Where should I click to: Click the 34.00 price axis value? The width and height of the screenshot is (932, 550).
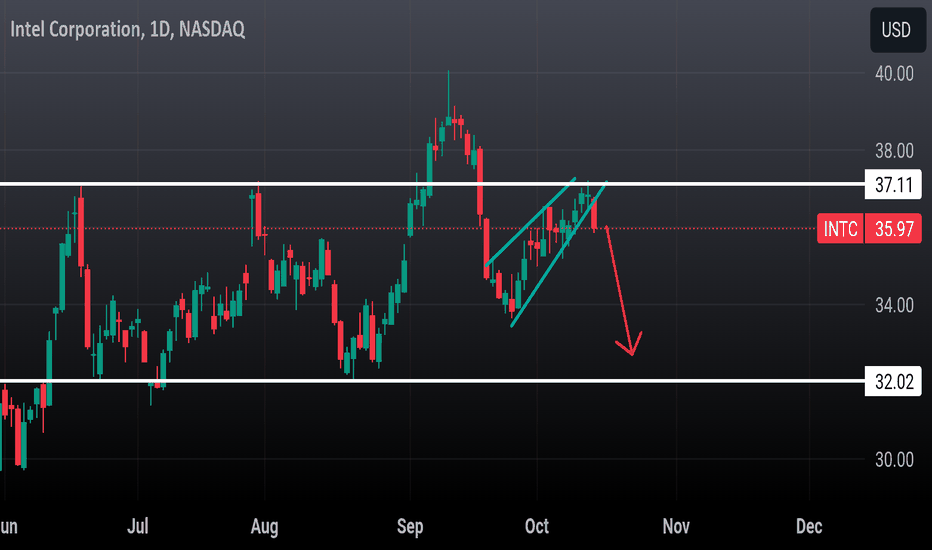[894, 306]
